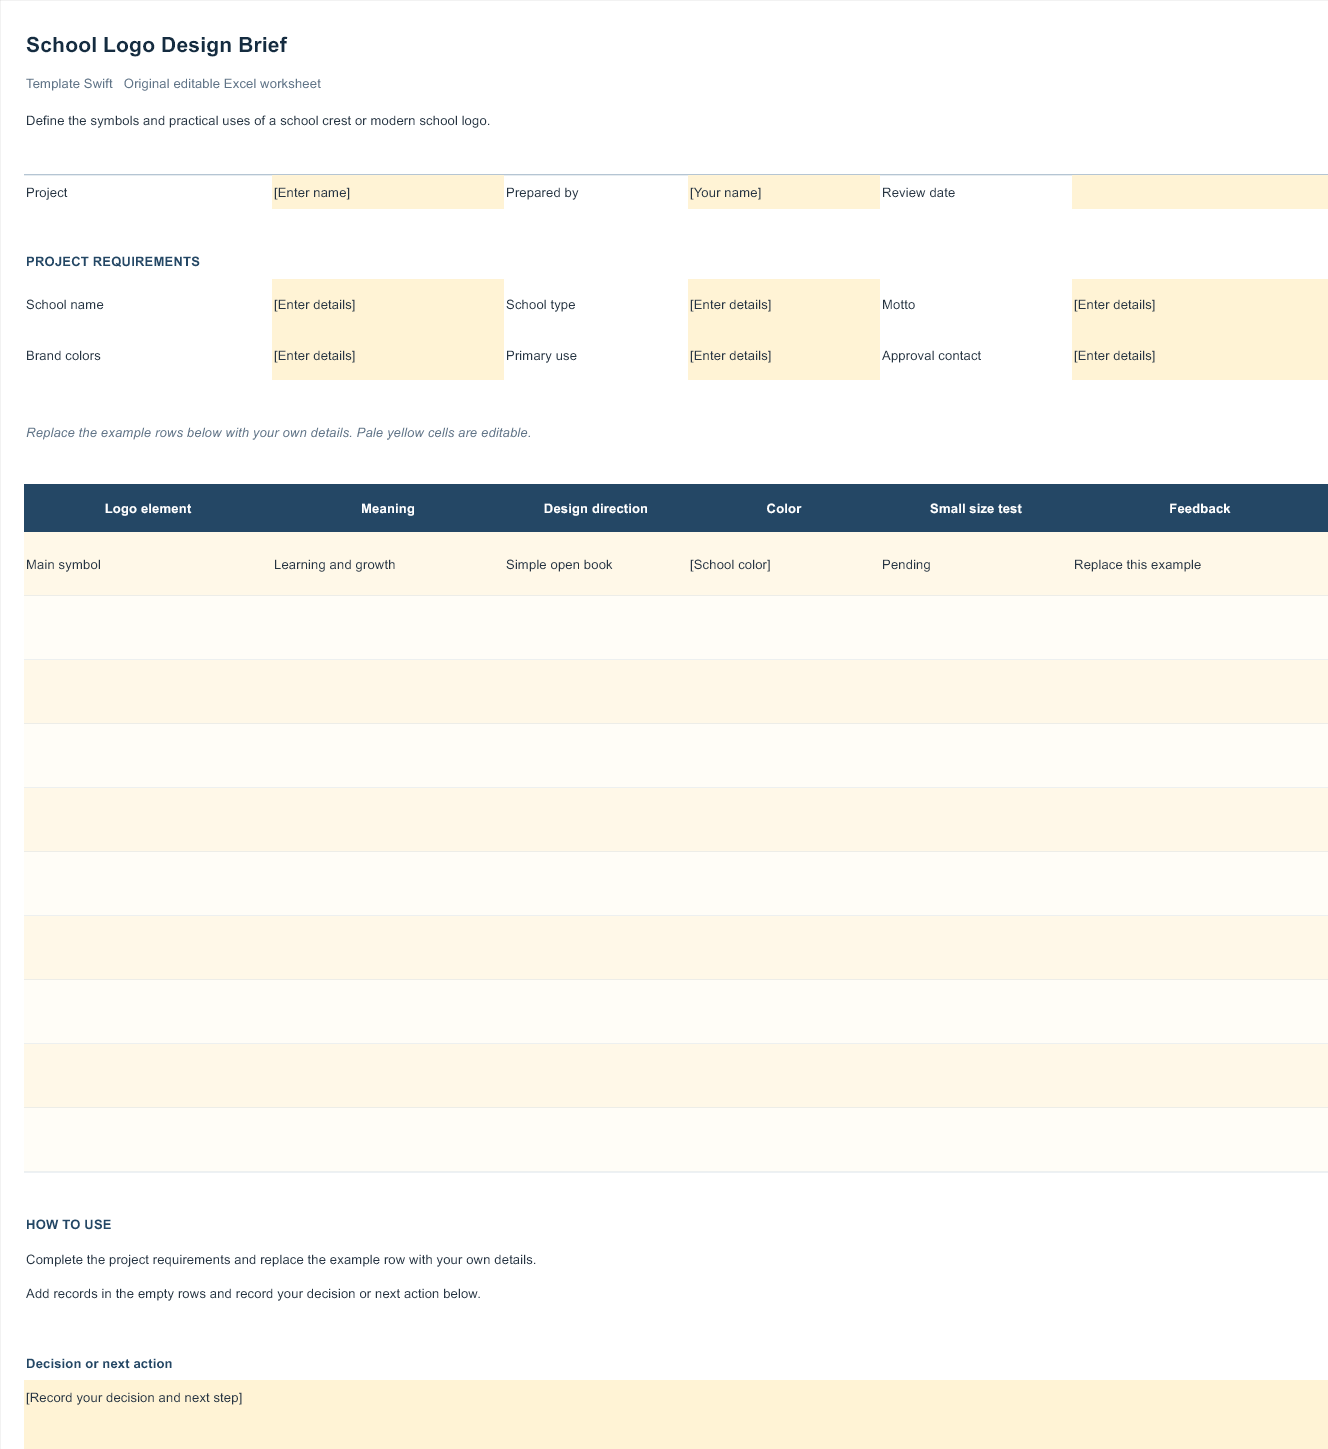Select the 'Learning and growth' cell
This screenshot has width=1328, height=1449.
[x=388, y=565]
